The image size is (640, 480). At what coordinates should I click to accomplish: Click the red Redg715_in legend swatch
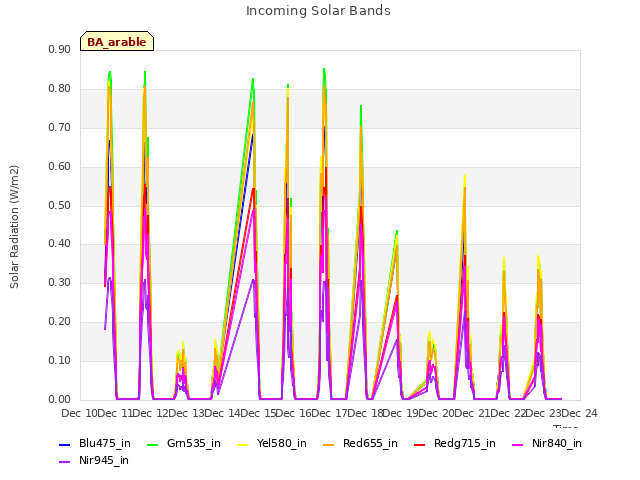420,444
